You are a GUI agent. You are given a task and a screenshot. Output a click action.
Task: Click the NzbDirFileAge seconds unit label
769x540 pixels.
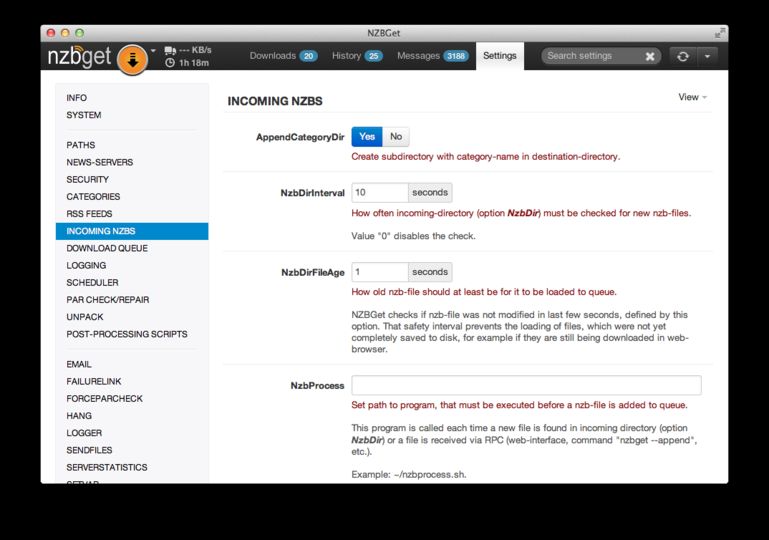(430, 272)
